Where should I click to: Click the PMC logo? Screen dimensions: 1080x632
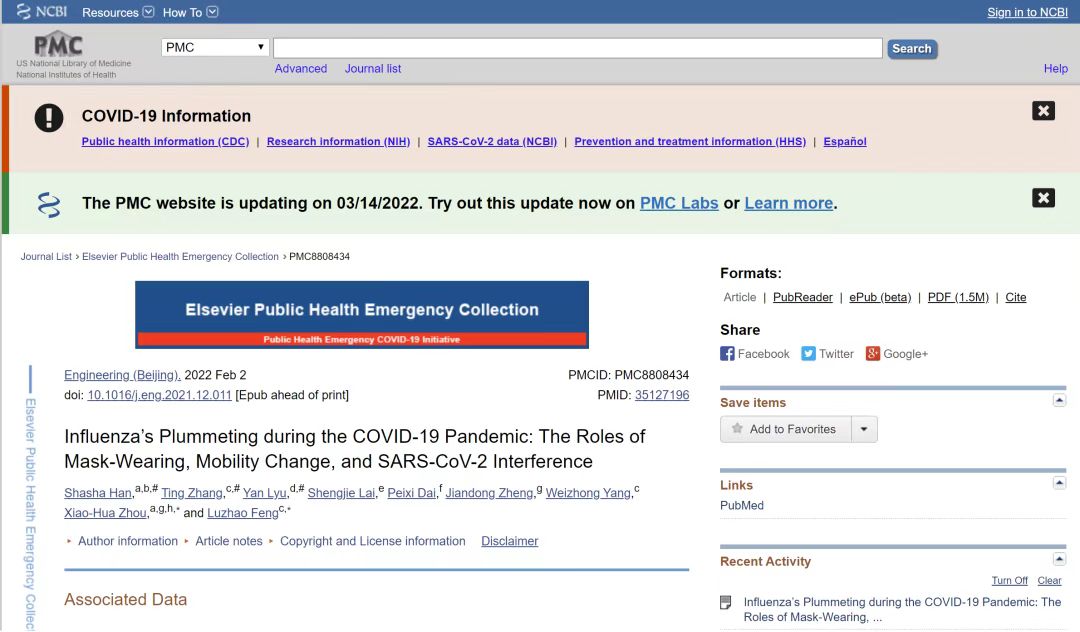click(58, 46)
